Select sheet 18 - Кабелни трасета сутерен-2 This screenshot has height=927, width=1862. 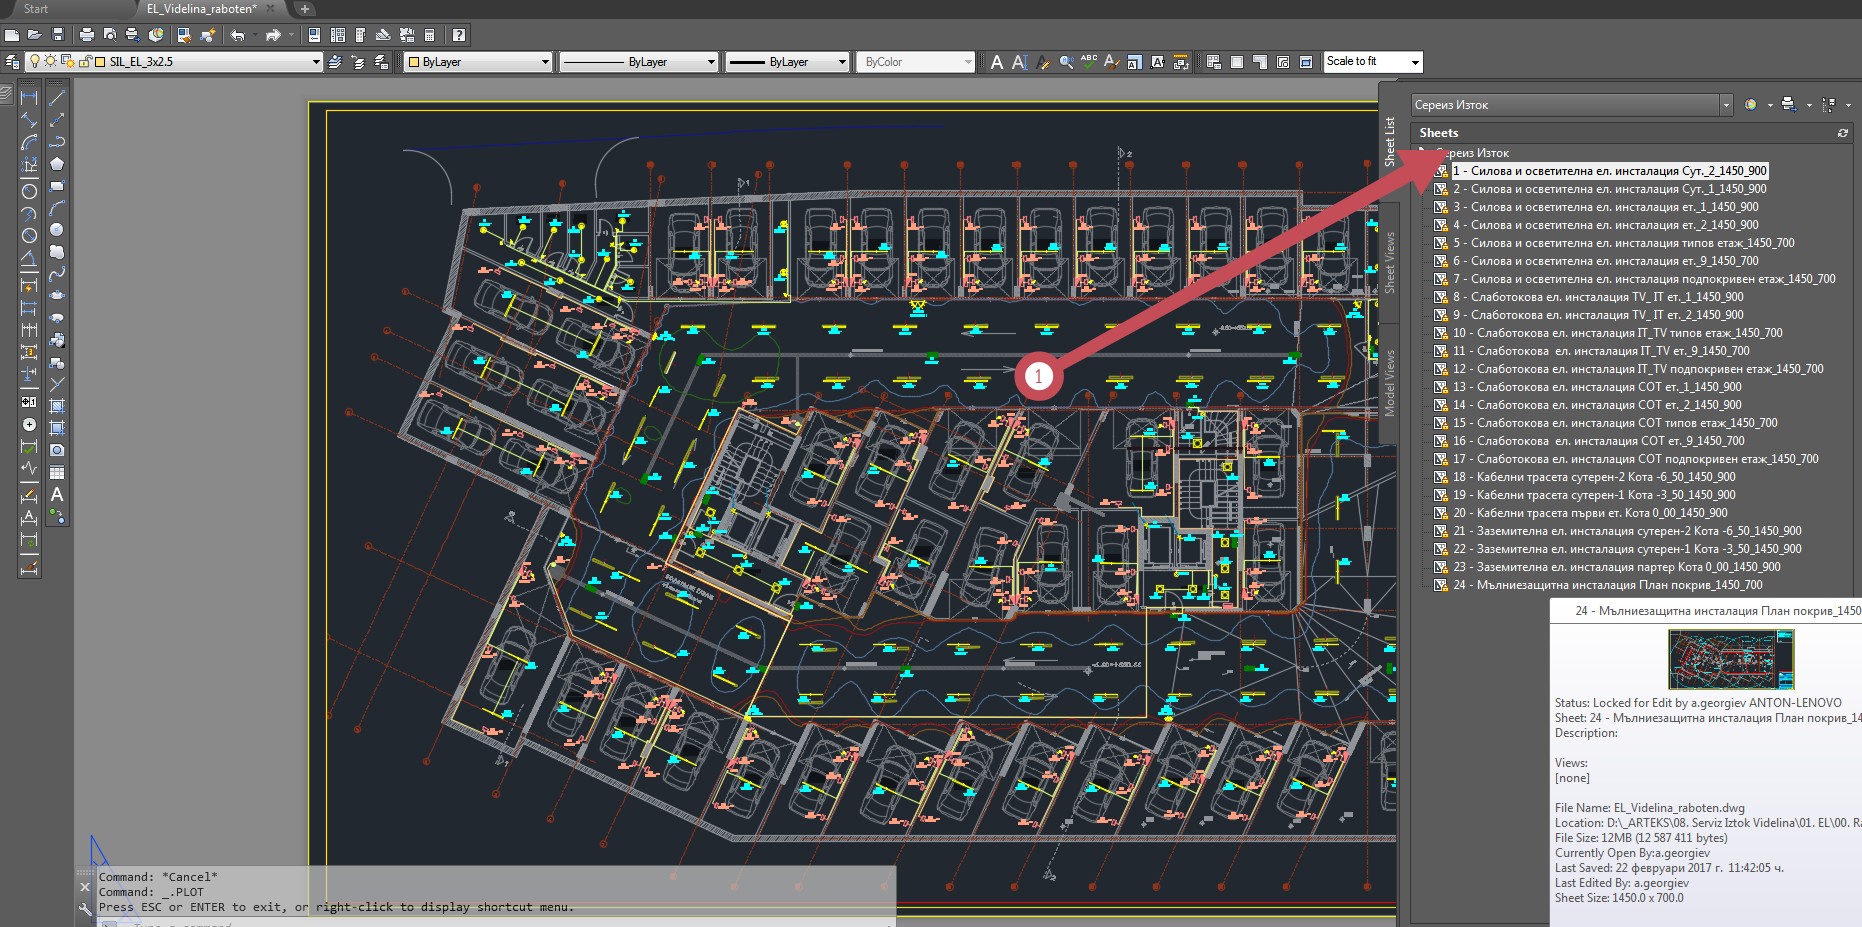click(1594, 477)
